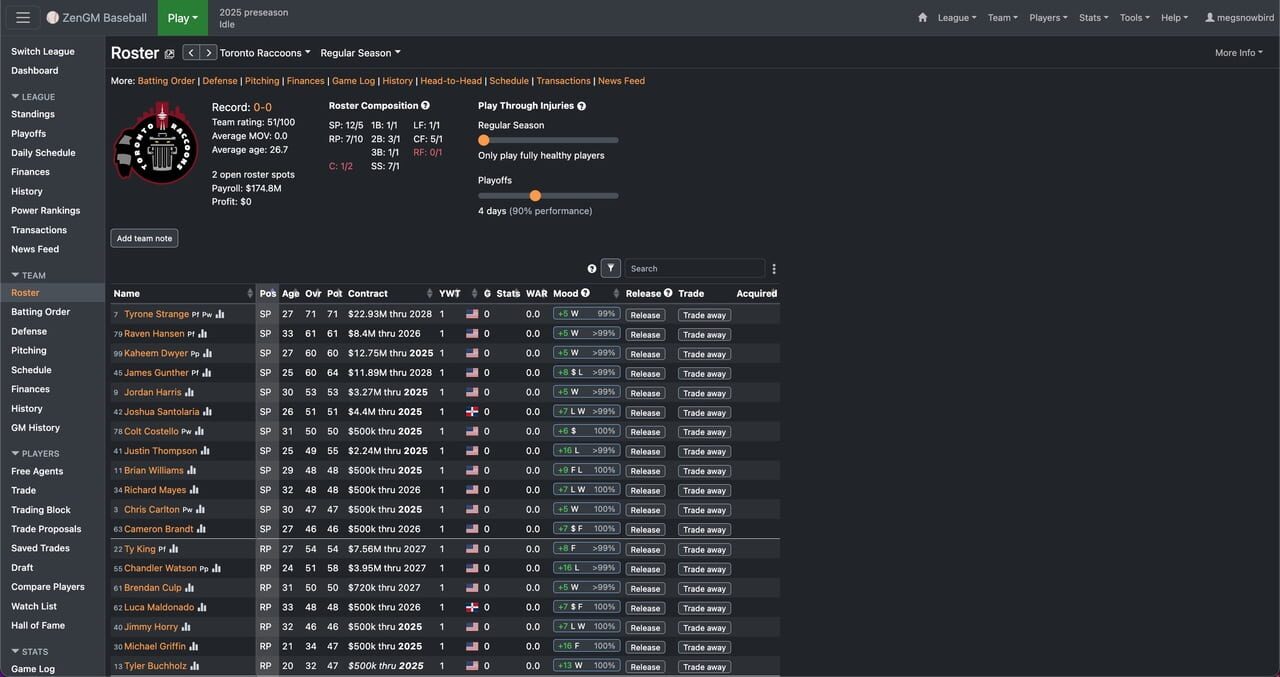This screenshot has width=1280, height=677.
Task: Click the previous-team arrow beside Roster
Action: [x=190, y=52]
